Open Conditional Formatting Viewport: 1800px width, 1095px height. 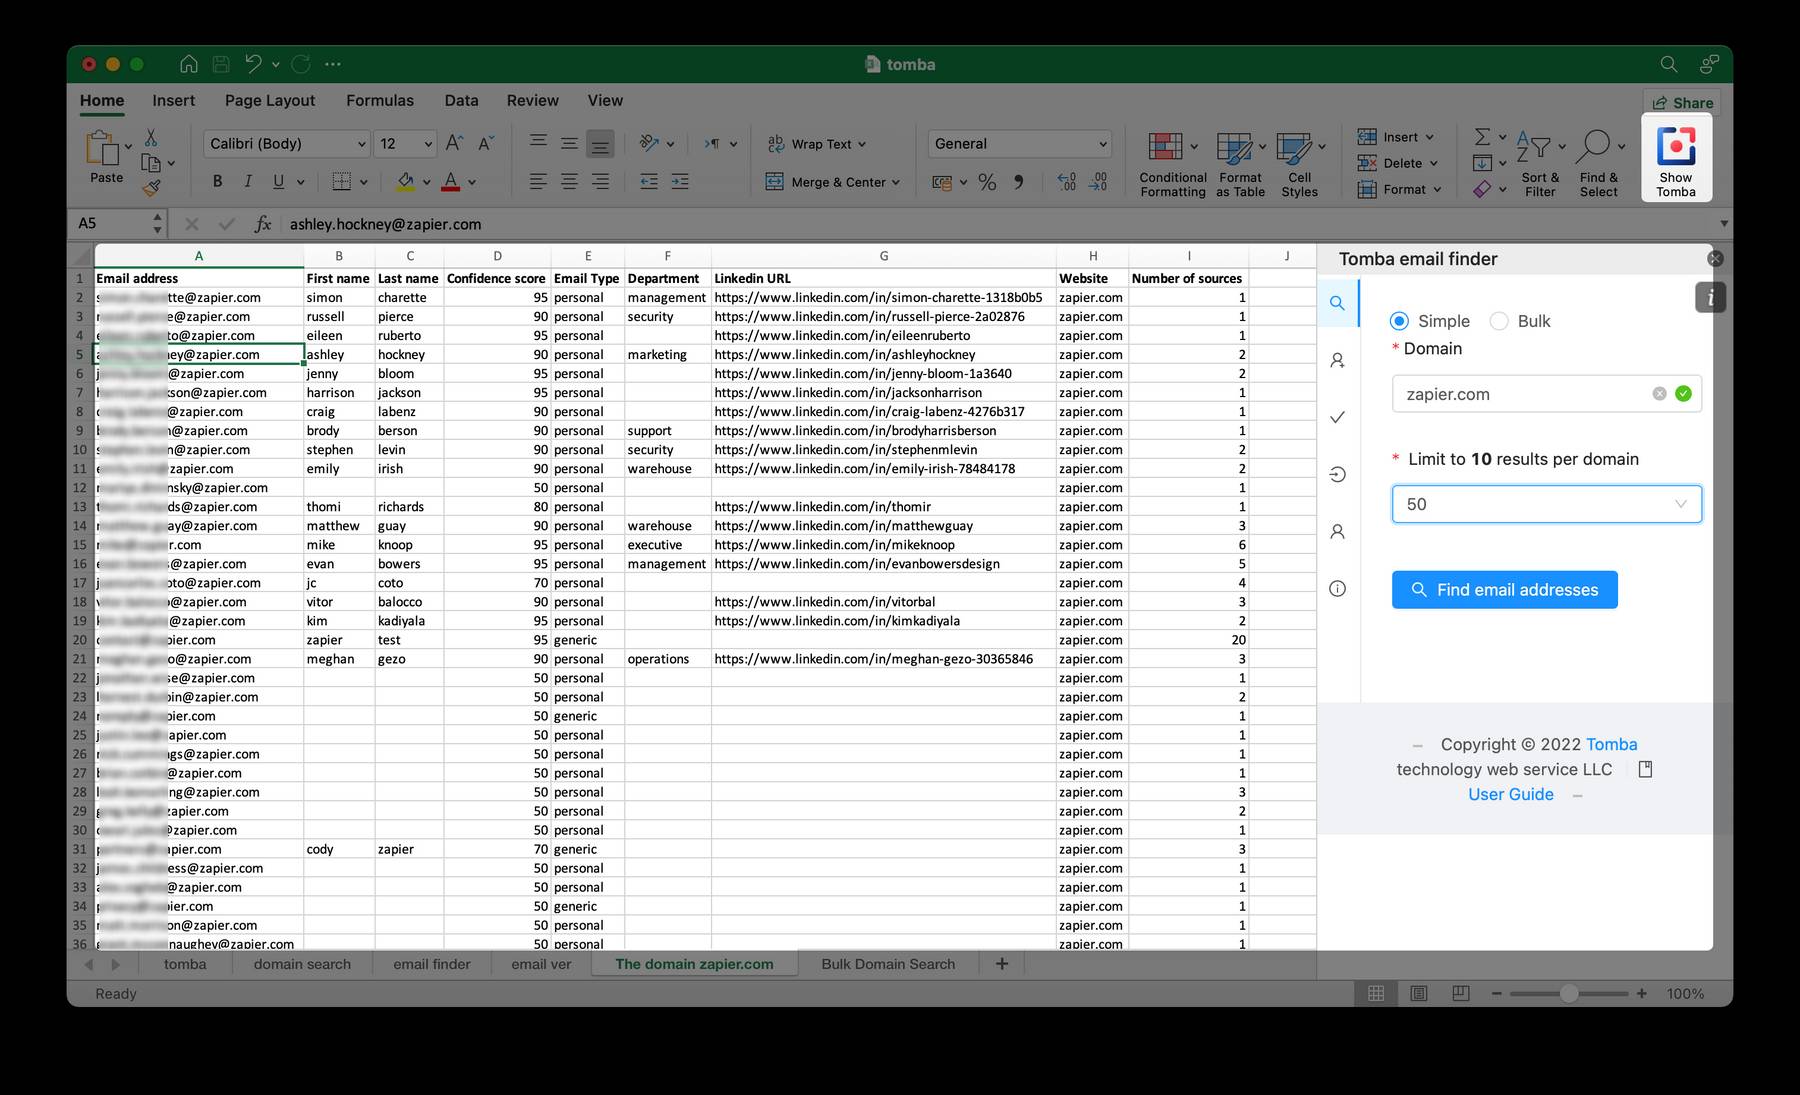click(x=1172, y=162)
